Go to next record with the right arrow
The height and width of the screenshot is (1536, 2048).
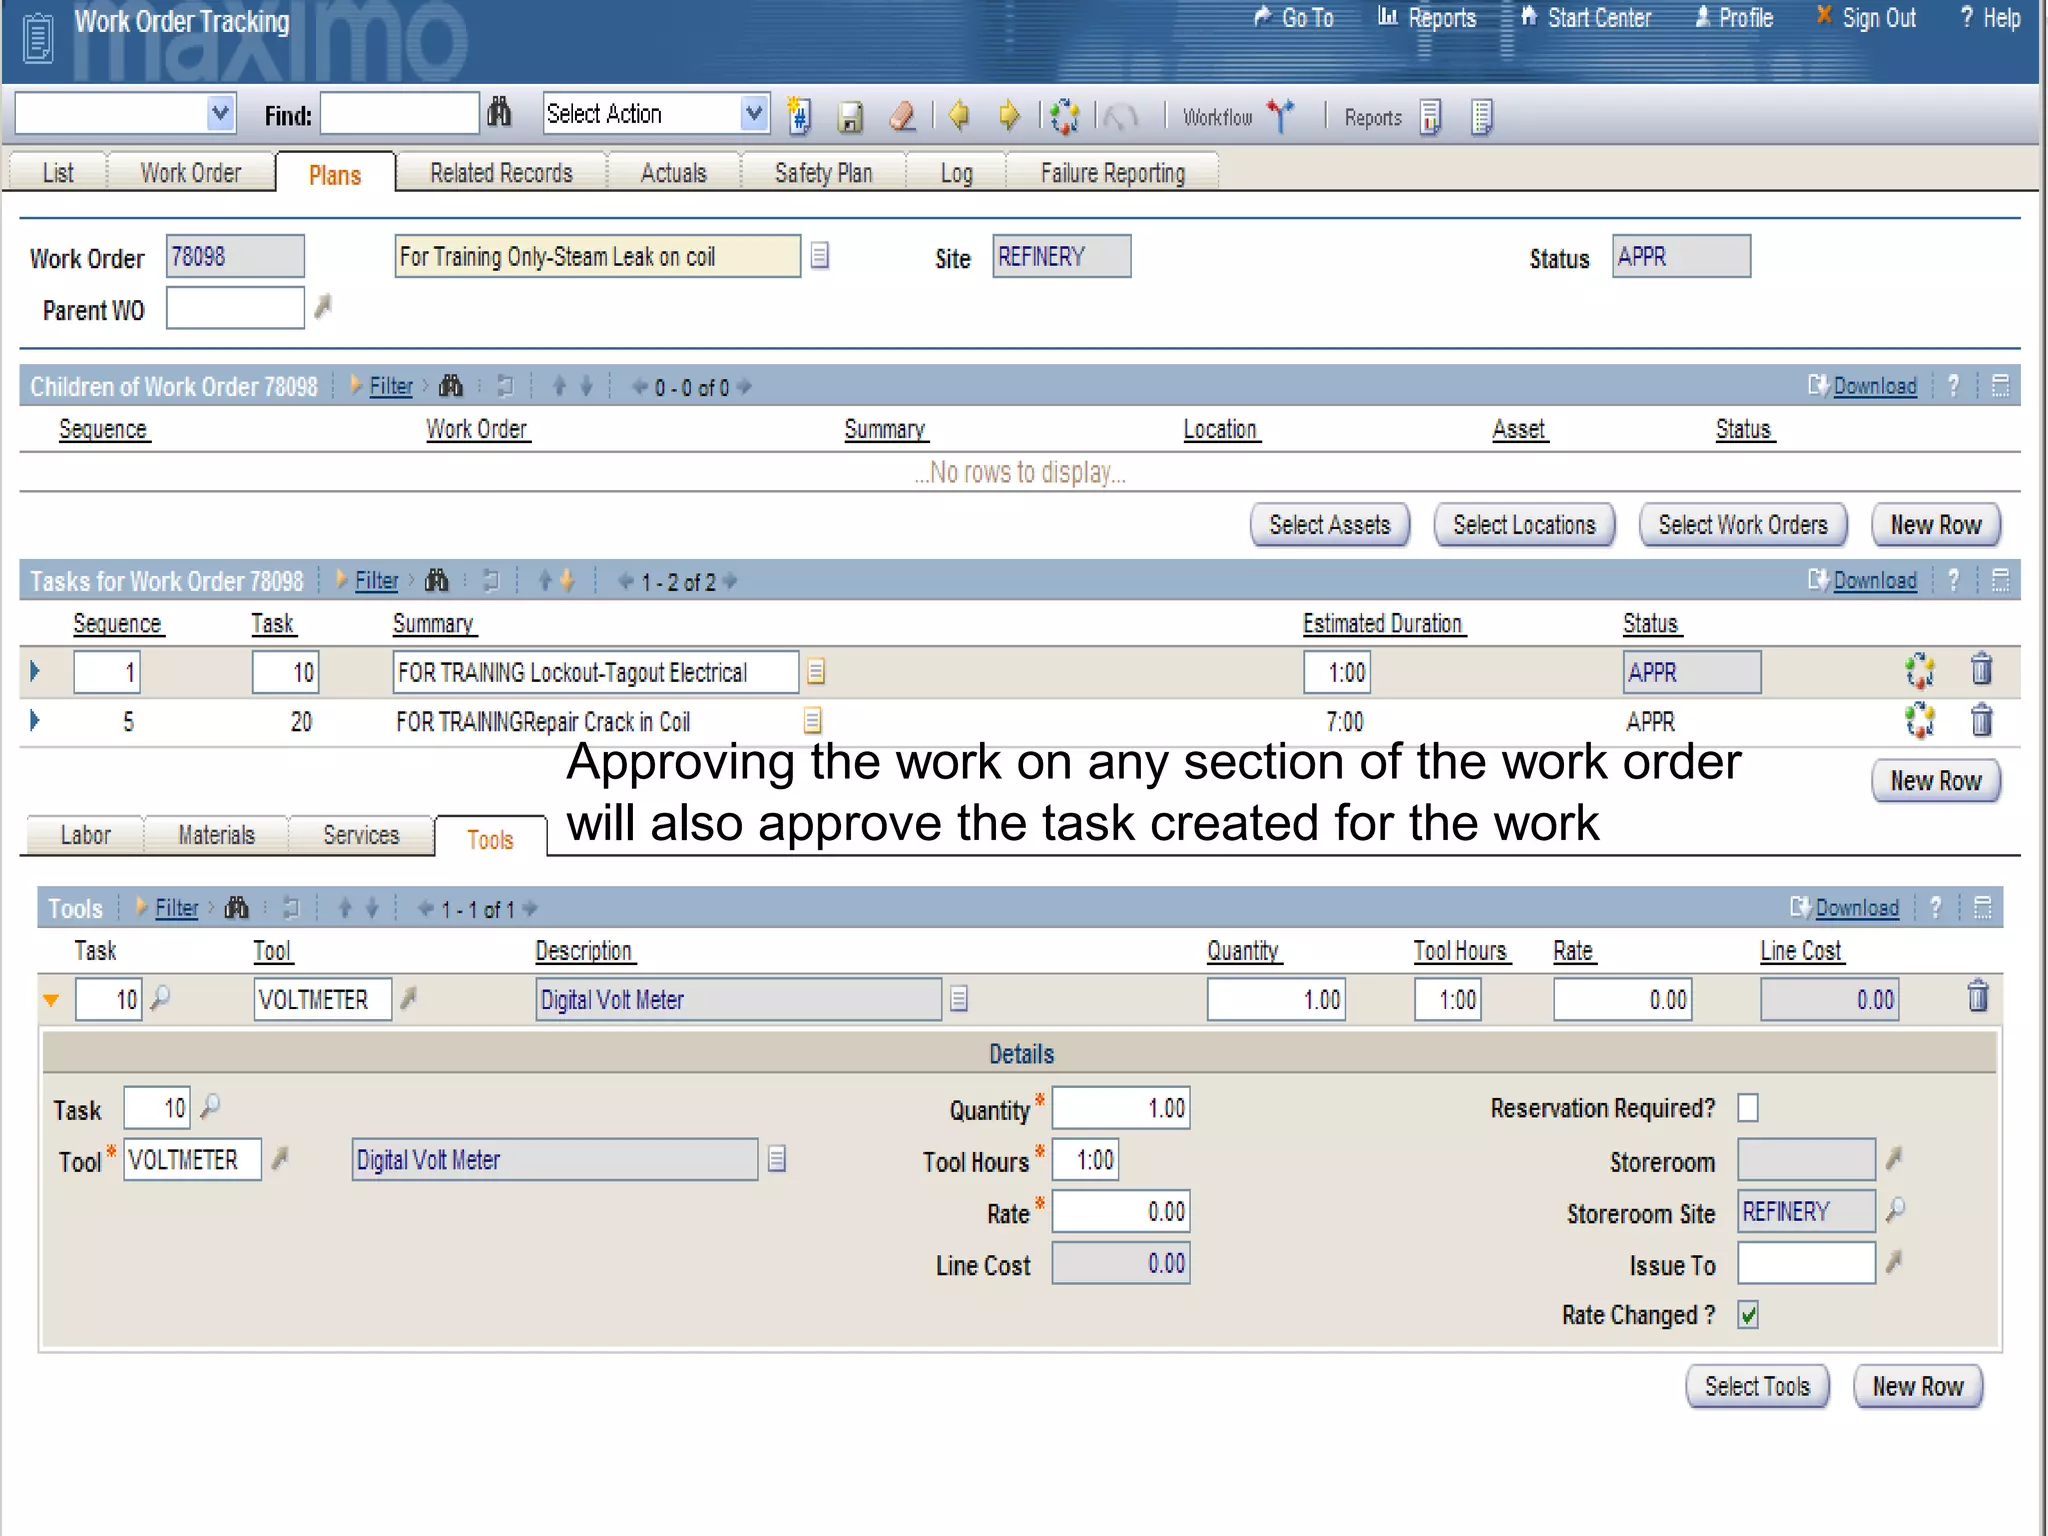[1009, 116]
